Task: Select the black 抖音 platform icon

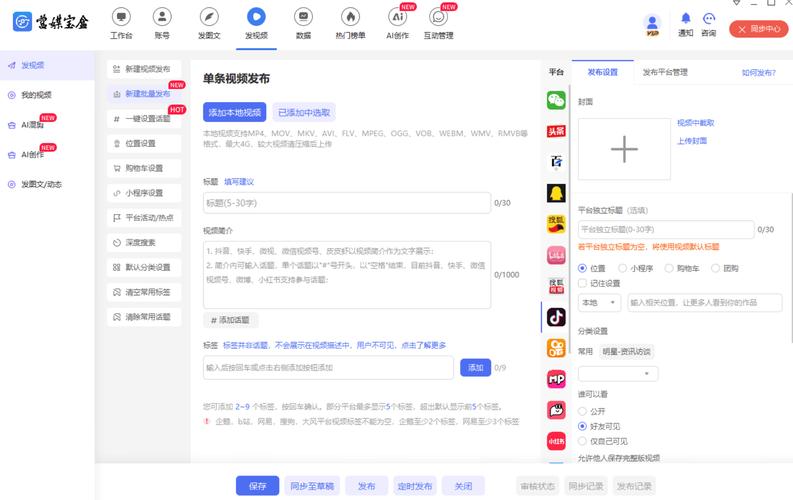Action: tap(556, 317)
